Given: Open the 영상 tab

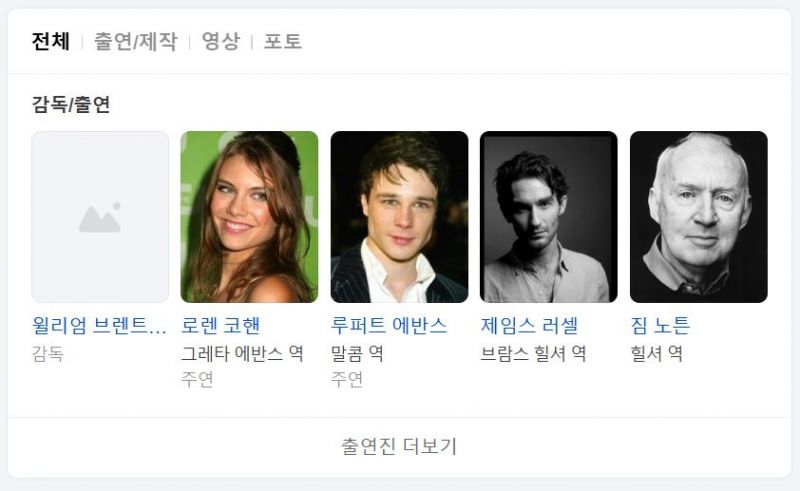Looking at the screenshot, I should click(220, 41).
